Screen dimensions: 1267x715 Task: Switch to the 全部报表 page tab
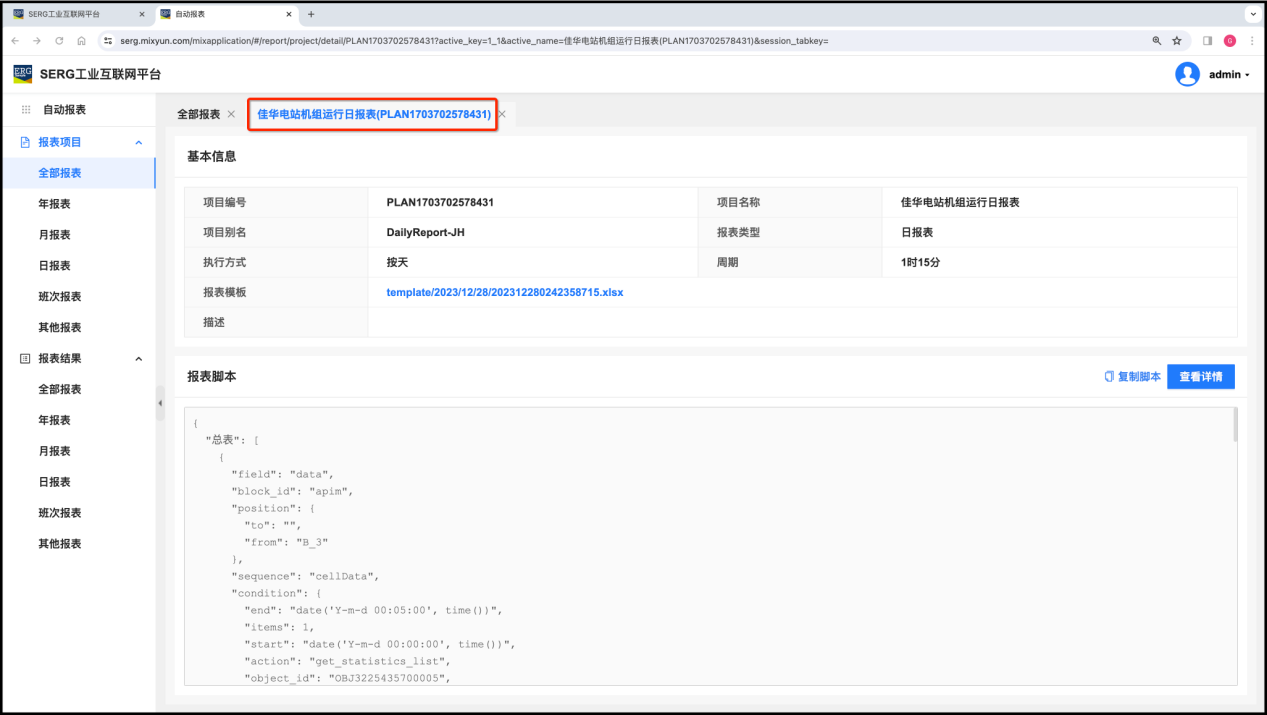click(x=198, y=114)
